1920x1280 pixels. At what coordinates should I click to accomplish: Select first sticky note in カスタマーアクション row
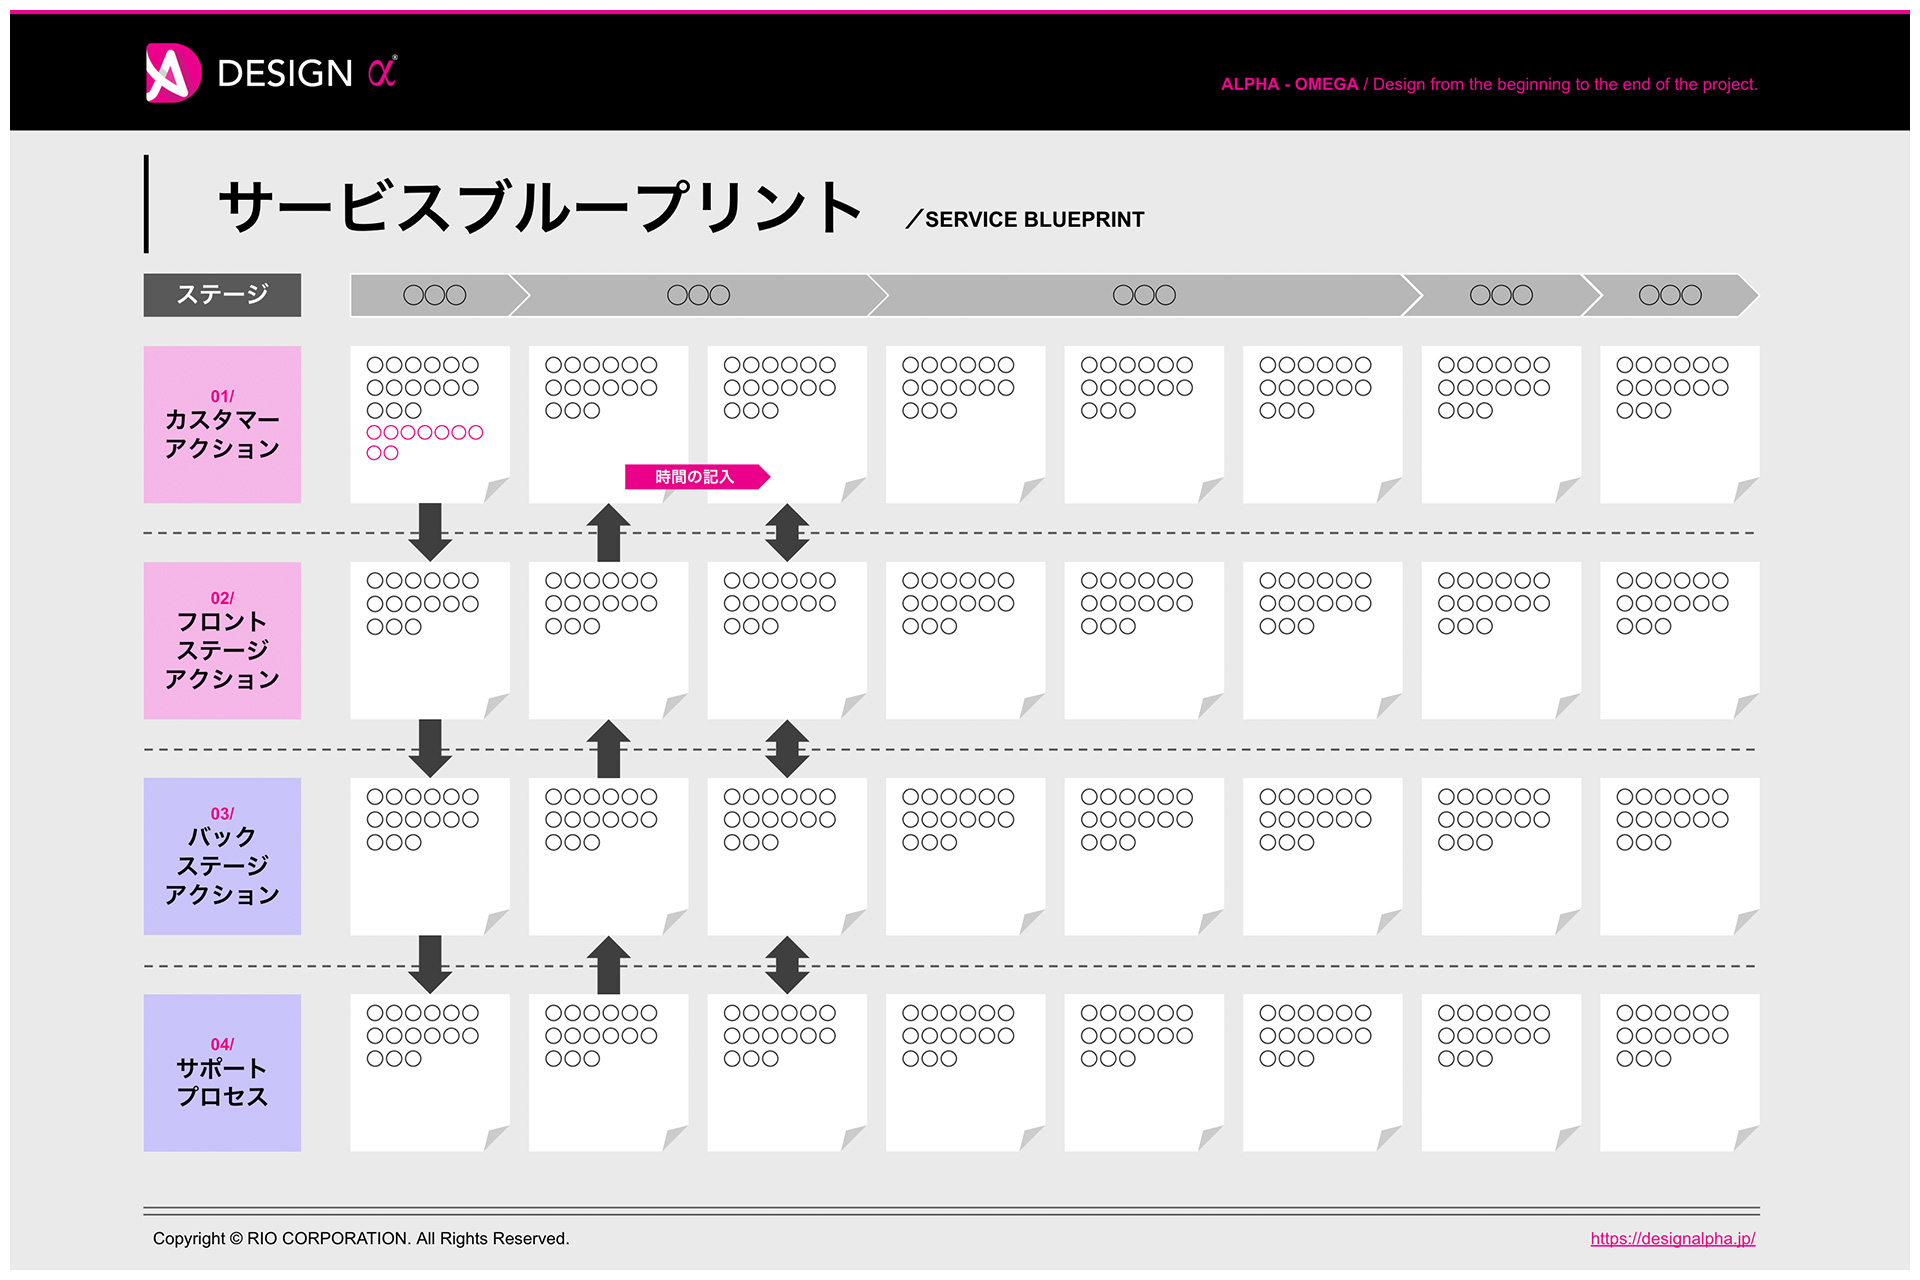coord(430,424)
